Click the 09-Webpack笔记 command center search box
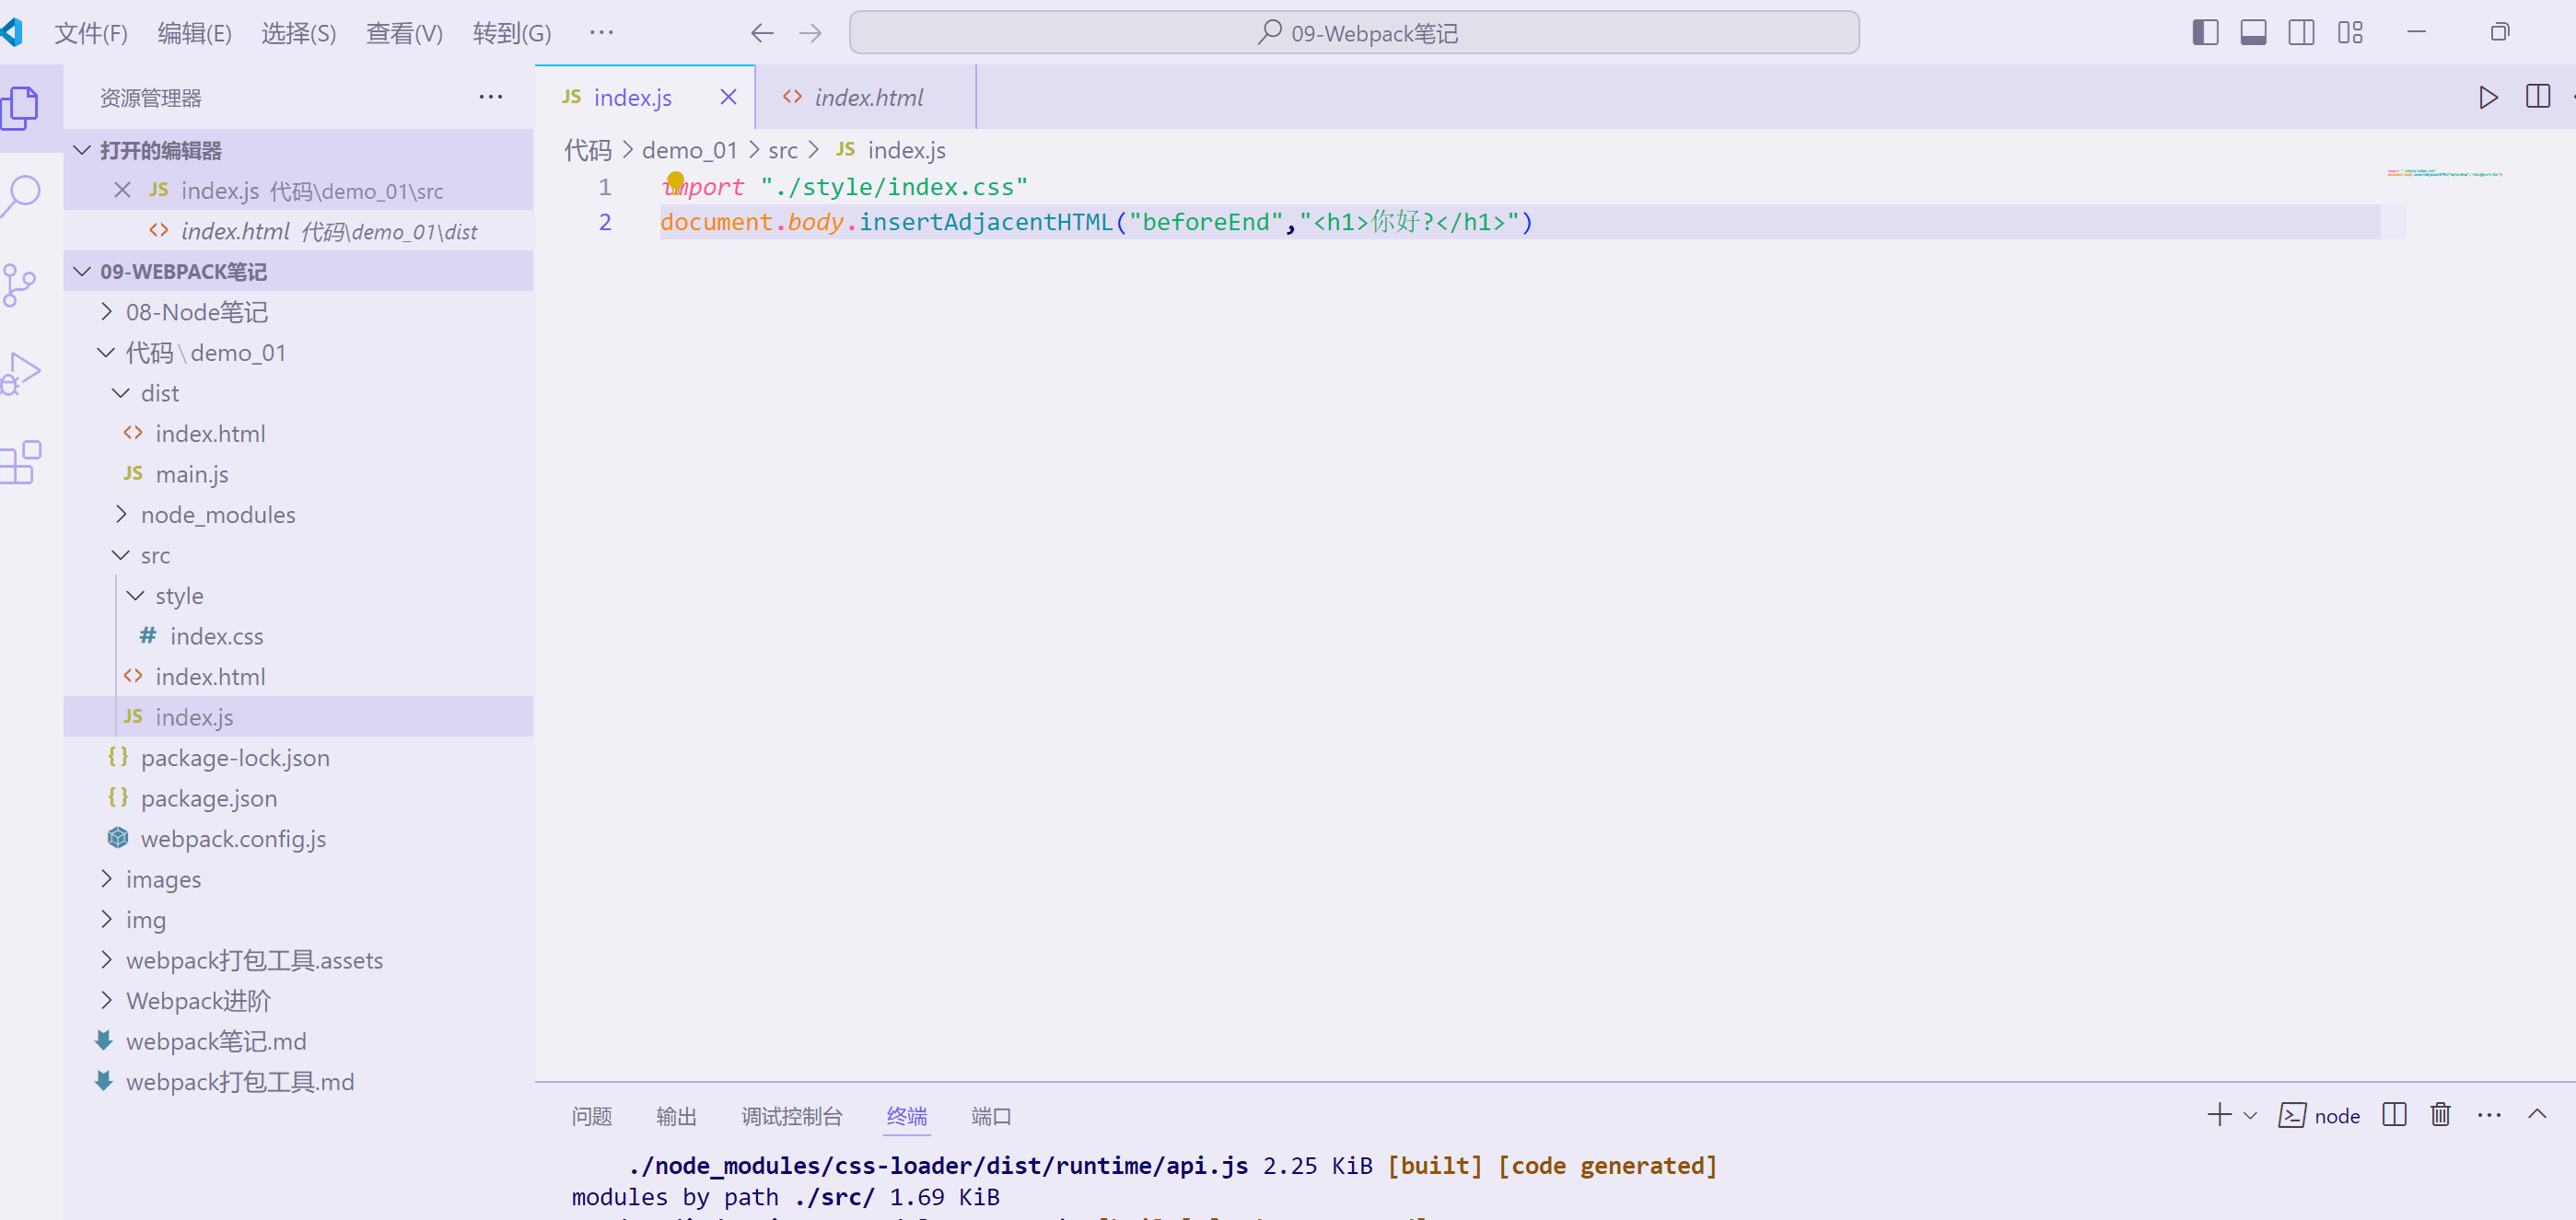Screen dimensions: 2576x1220 click(1354, 33)
